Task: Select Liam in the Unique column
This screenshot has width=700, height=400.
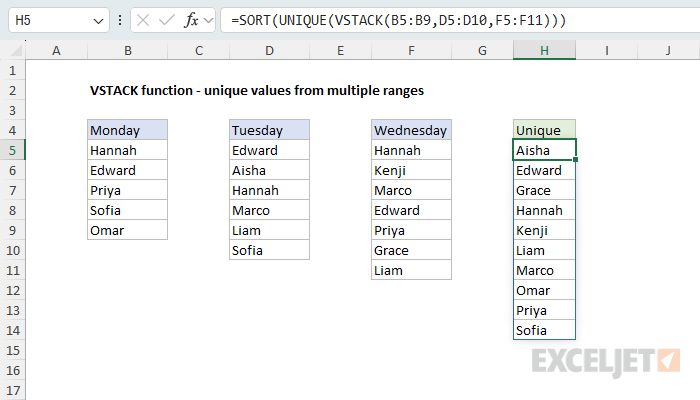Action: coord(544,250)
